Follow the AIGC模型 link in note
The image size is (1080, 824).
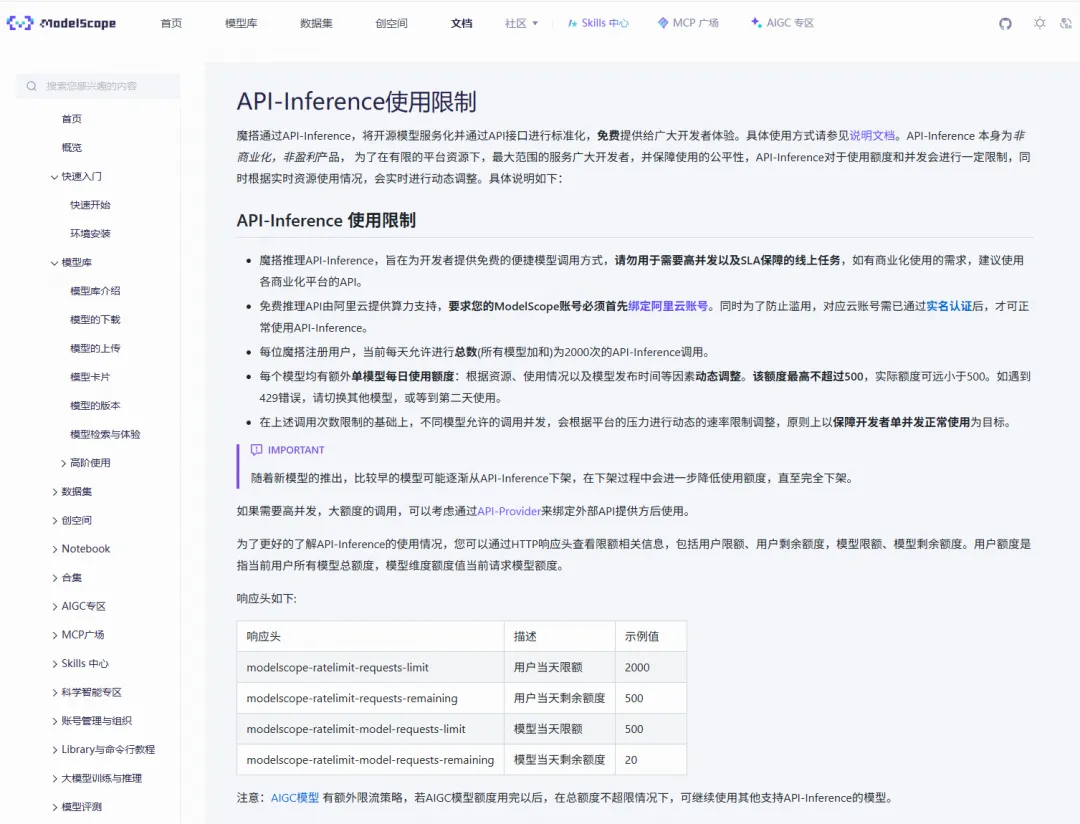(295, 798)
